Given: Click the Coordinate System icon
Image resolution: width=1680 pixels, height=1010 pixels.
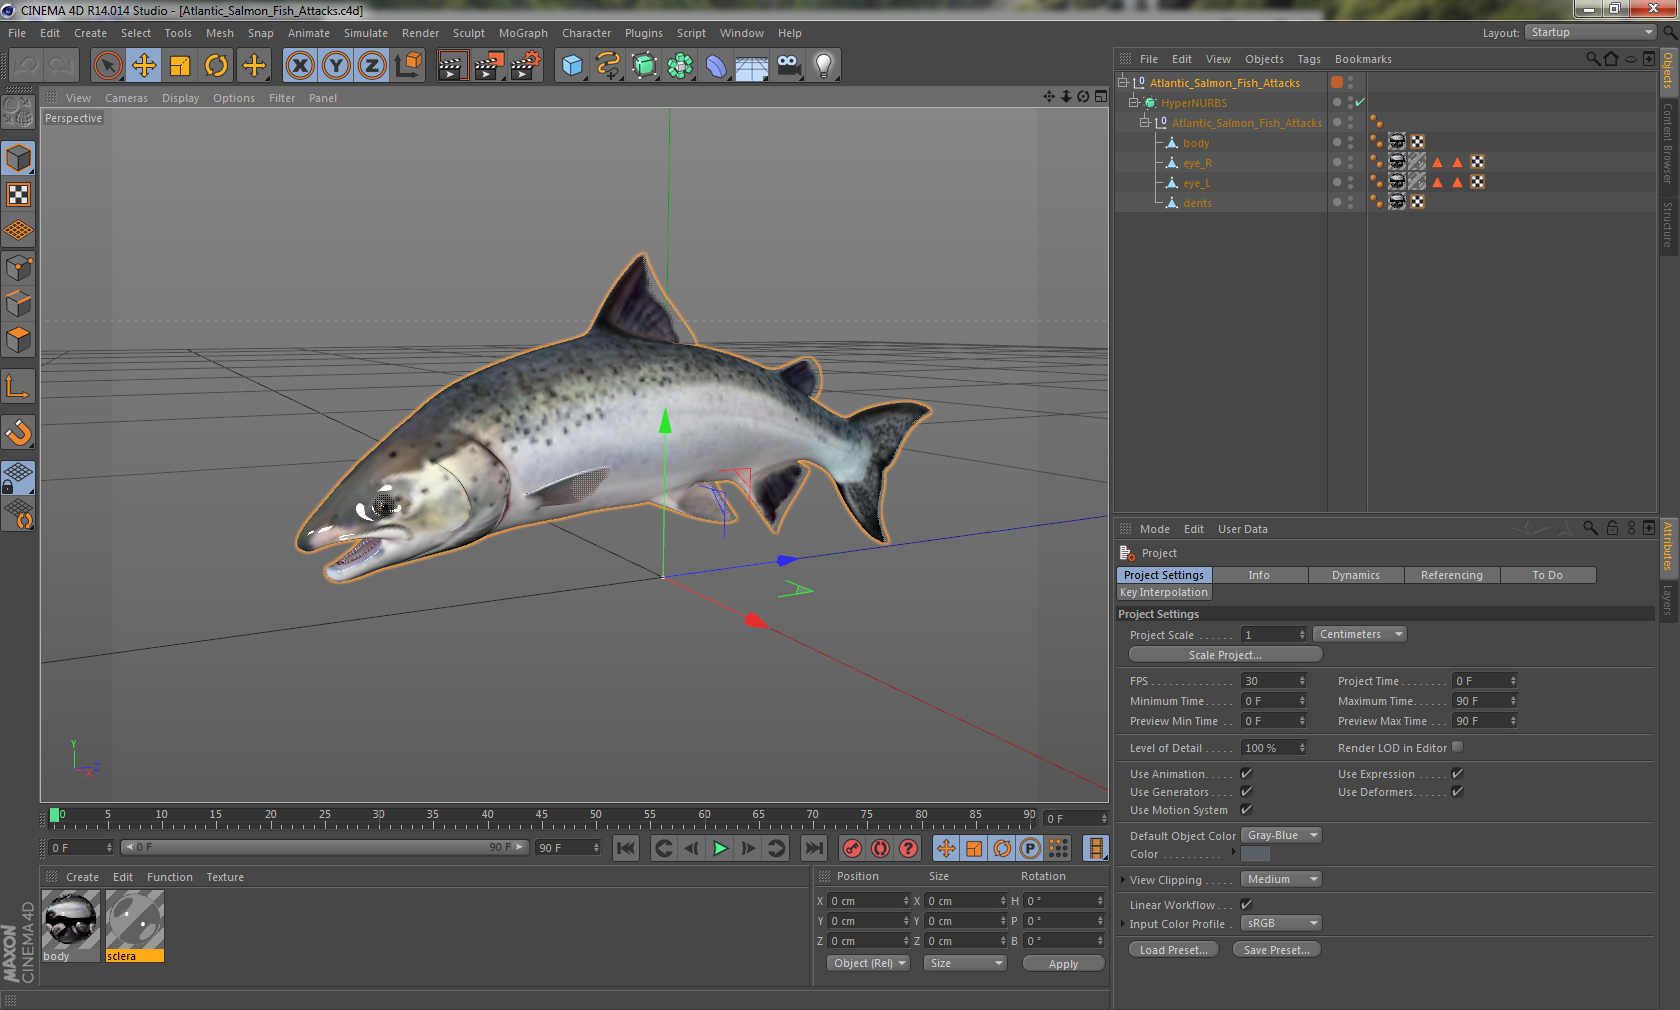Looking at the screenshot, I should [x=408, y=66].
